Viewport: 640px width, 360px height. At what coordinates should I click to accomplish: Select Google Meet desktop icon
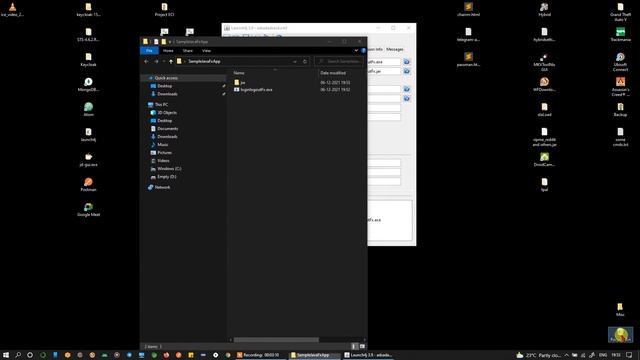[88, 209]
